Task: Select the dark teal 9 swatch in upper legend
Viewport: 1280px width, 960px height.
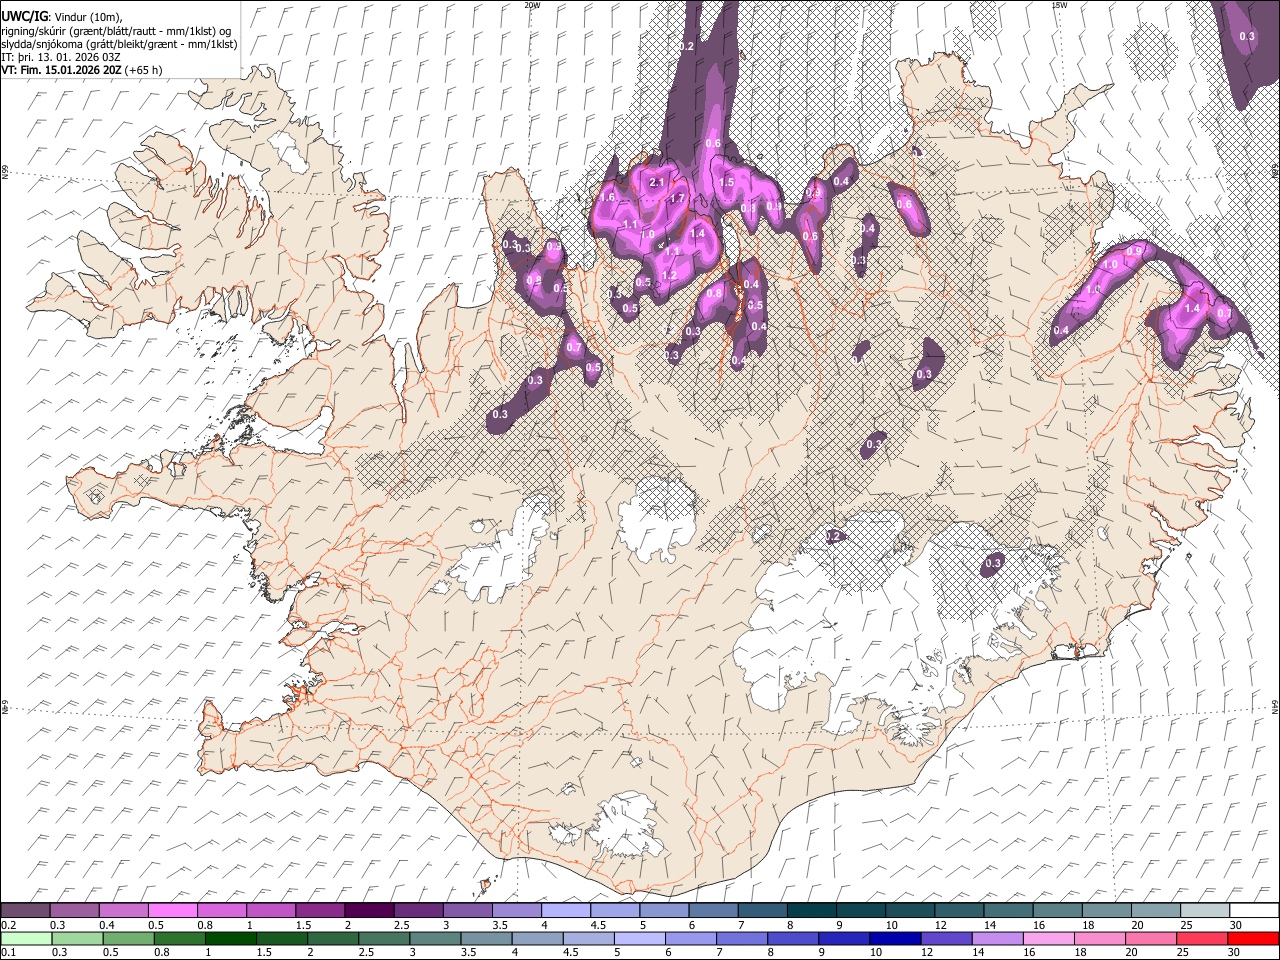Action: 861,910
